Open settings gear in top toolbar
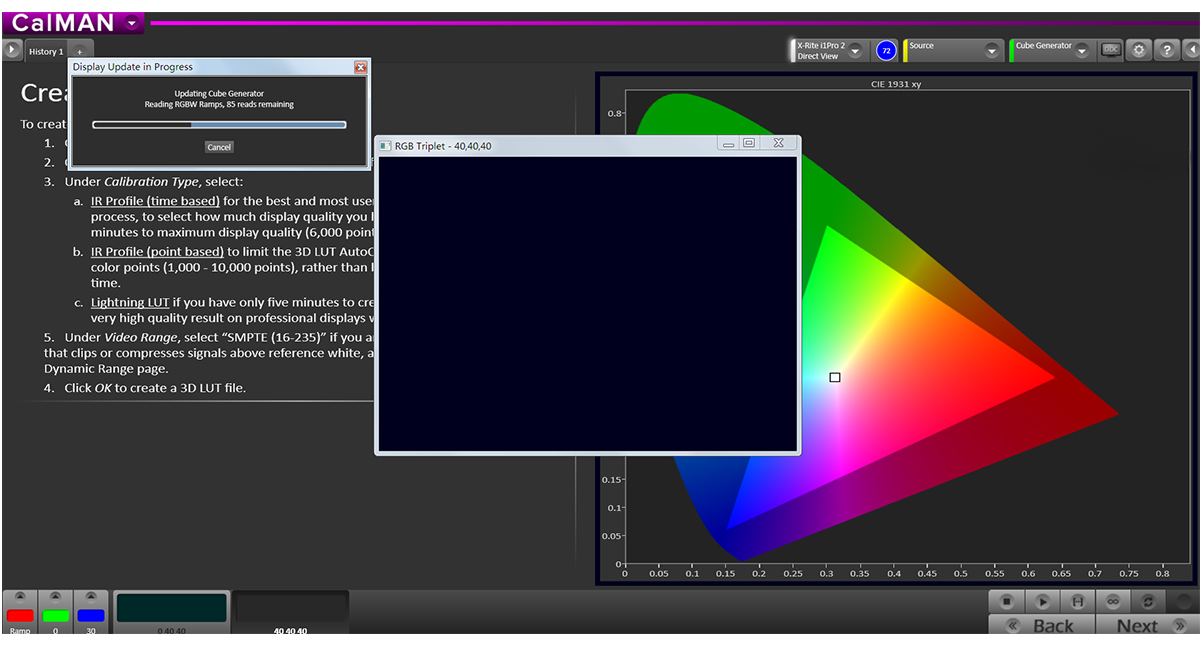1201x645 pixels. [x=1138, y=50]
